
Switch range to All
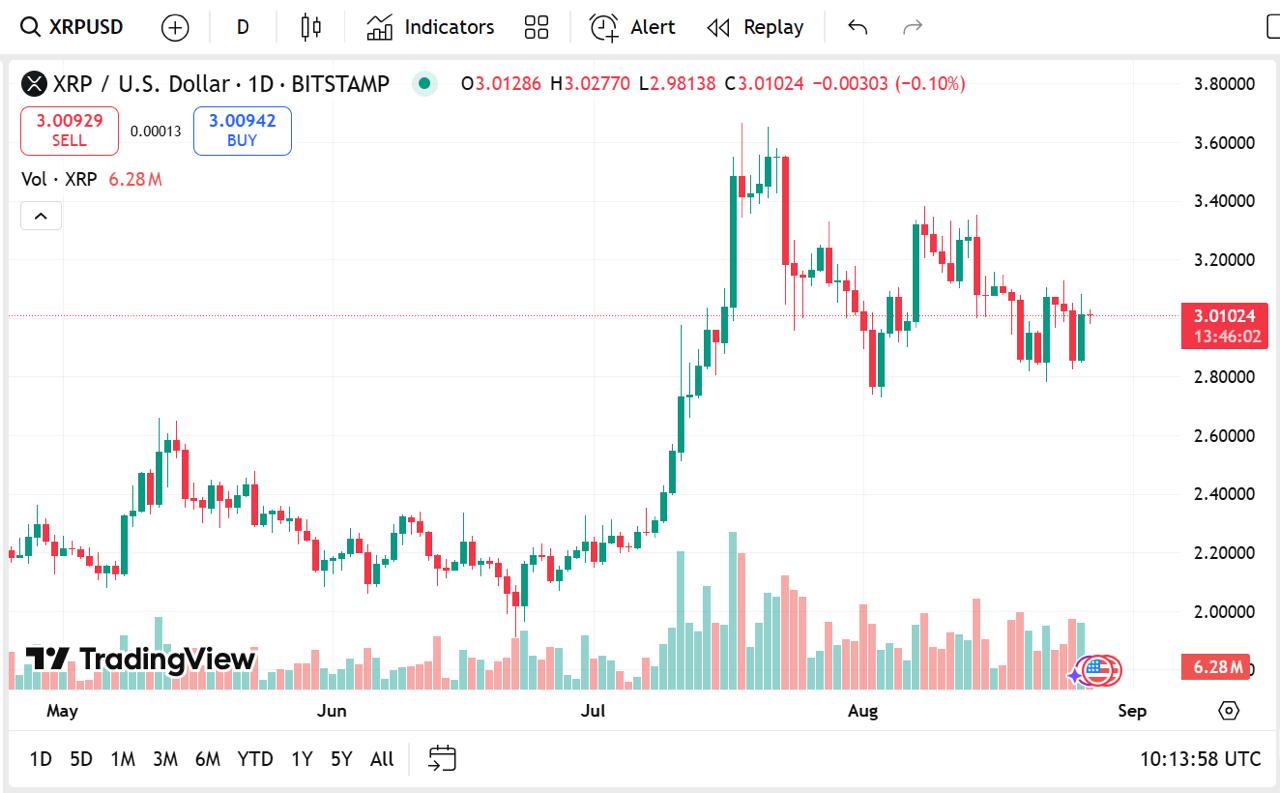click(x=382, y=759)
